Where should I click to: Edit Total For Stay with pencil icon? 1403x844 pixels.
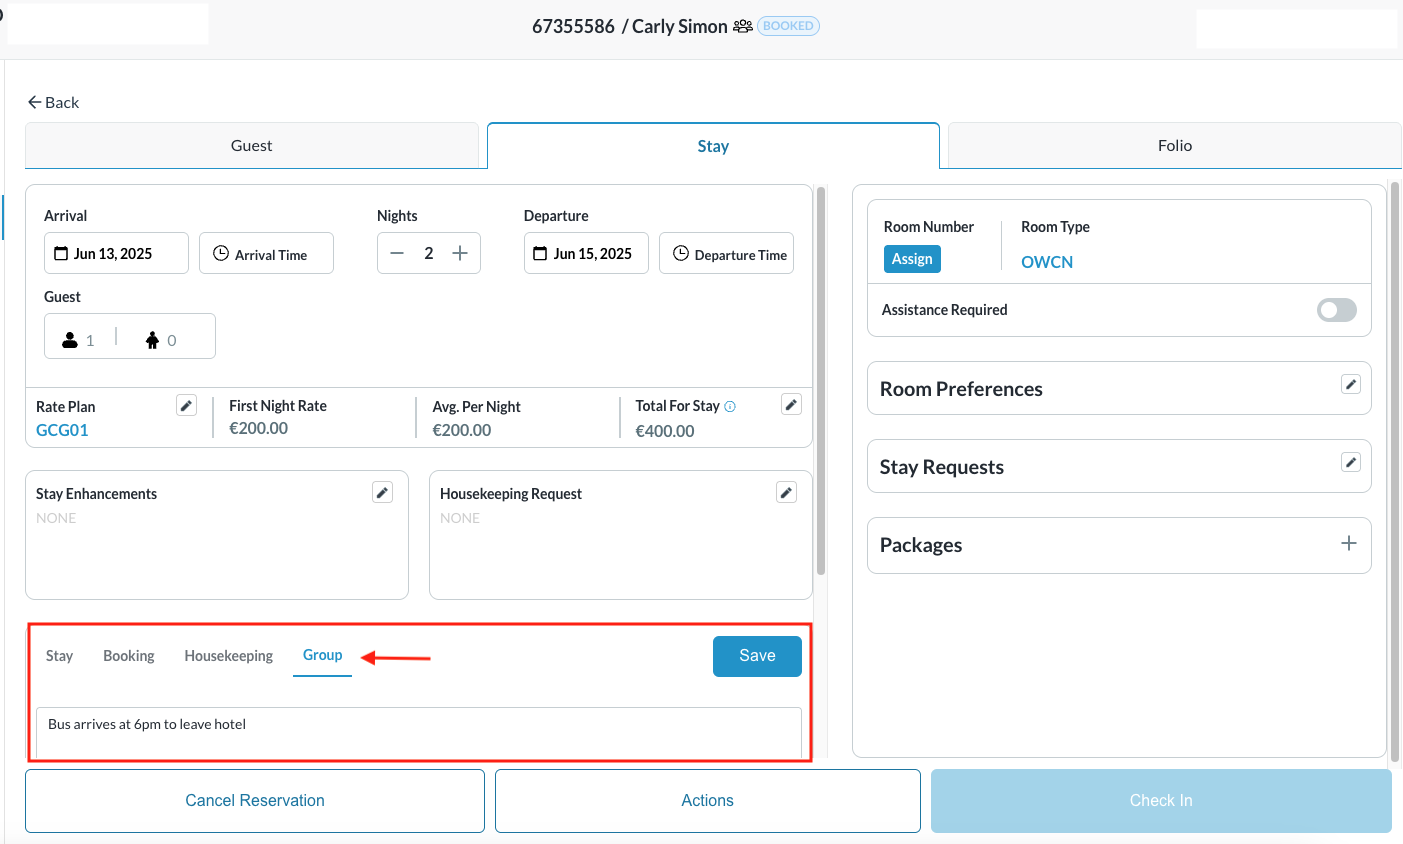pos(791,404)
